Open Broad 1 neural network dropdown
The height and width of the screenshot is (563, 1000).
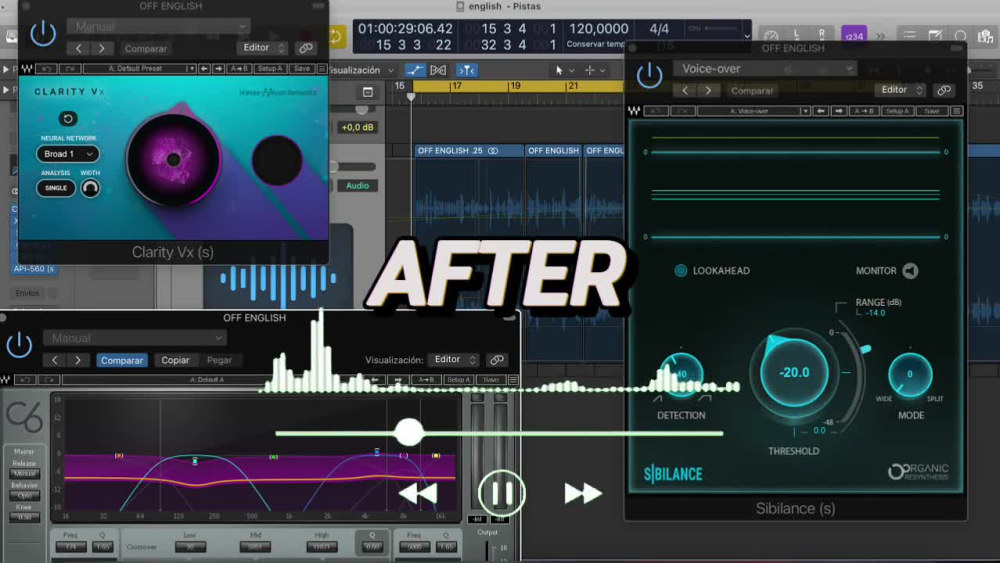click(x=68, y=154)
